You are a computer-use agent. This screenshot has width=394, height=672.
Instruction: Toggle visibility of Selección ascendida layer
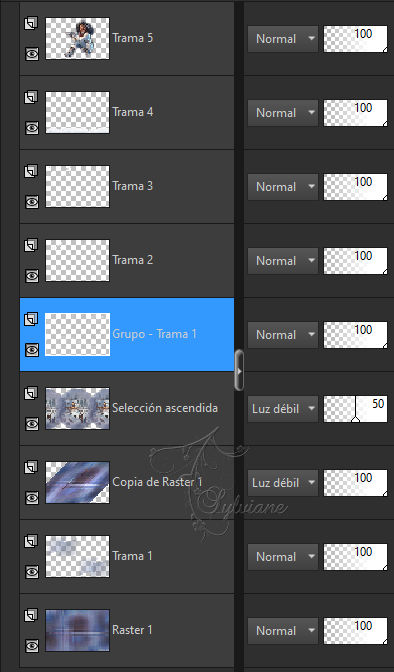(x=32, y=424)
